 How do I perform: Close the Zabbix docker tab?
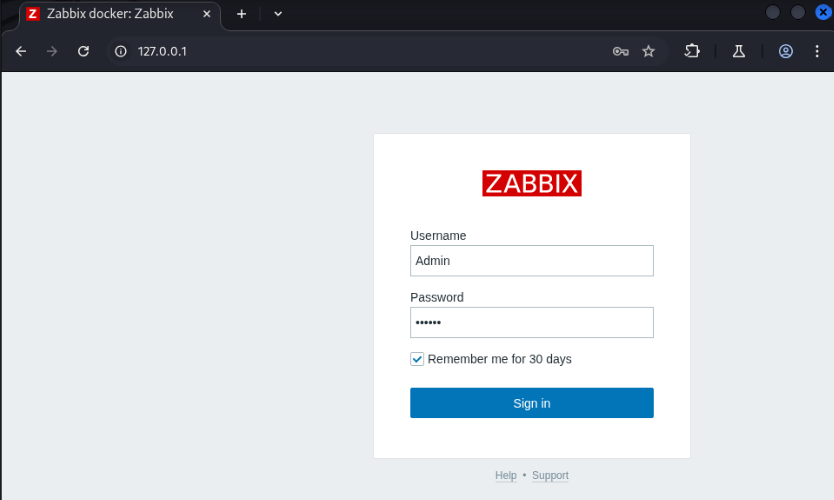pos(207,14)
